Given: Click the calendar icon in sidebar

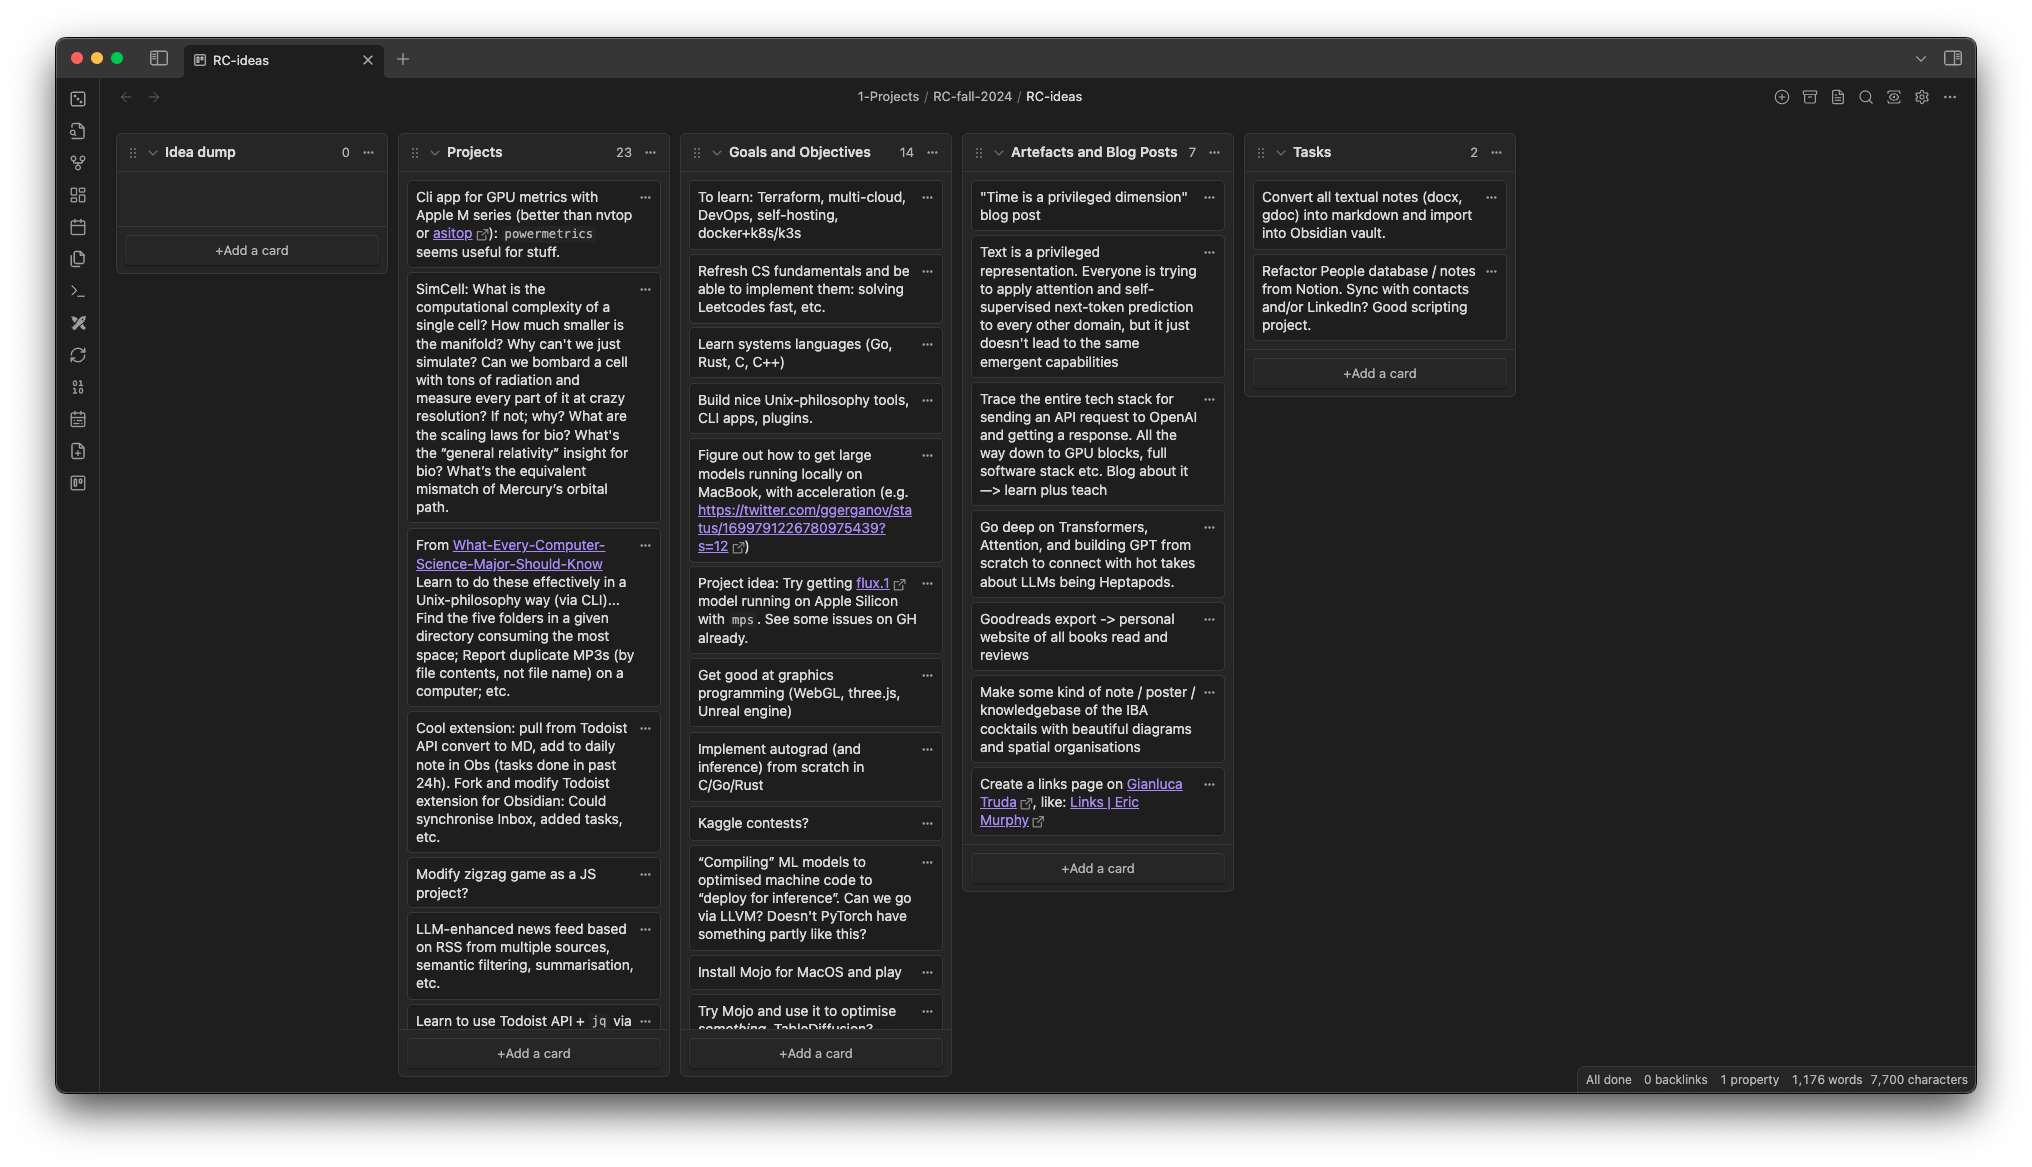Looking at the screenshot, I should click(77, 226).
